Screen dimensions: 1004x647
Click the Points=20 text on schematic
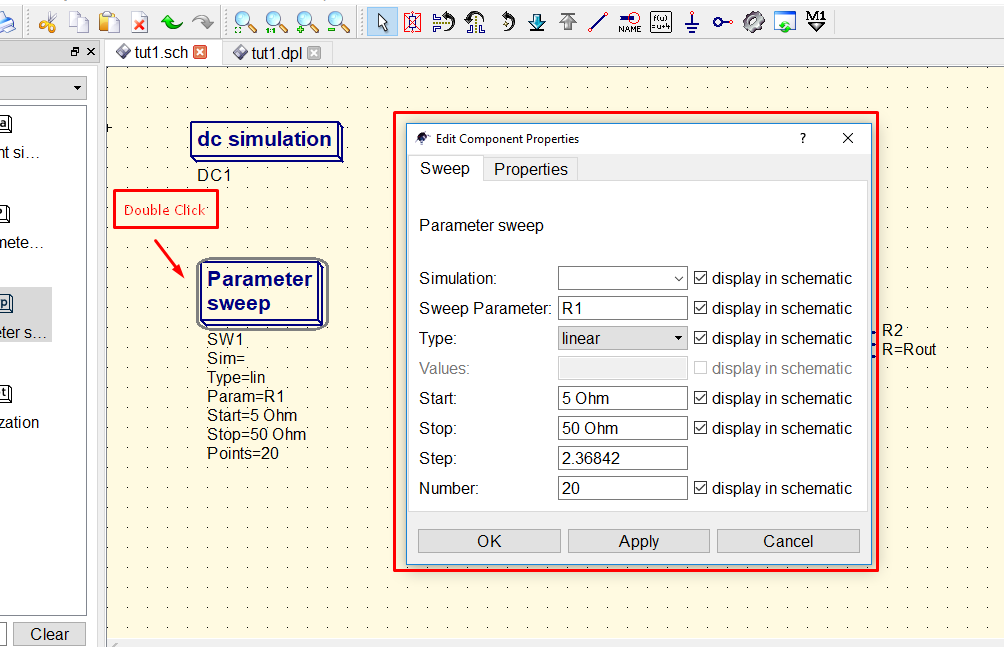click(x=243, y=454)
